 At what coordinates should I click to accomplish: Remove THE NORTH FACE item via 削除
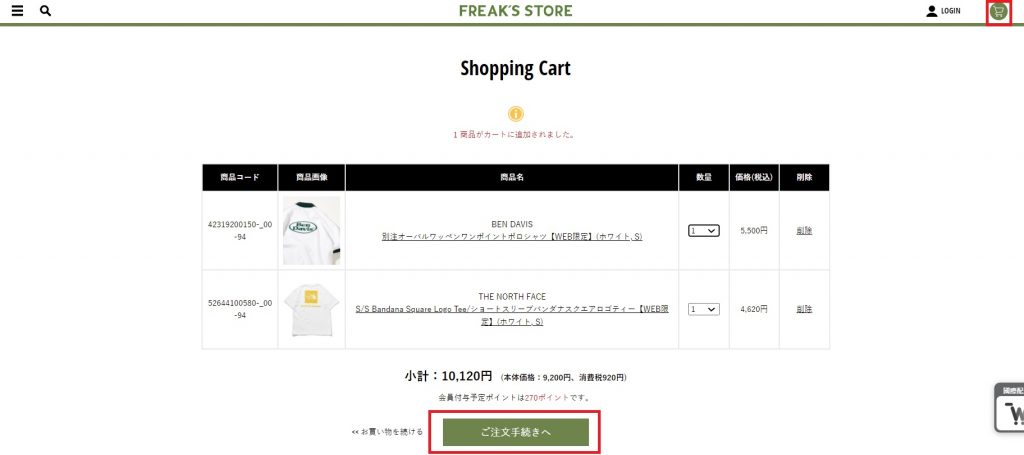[x=804, y=310]
